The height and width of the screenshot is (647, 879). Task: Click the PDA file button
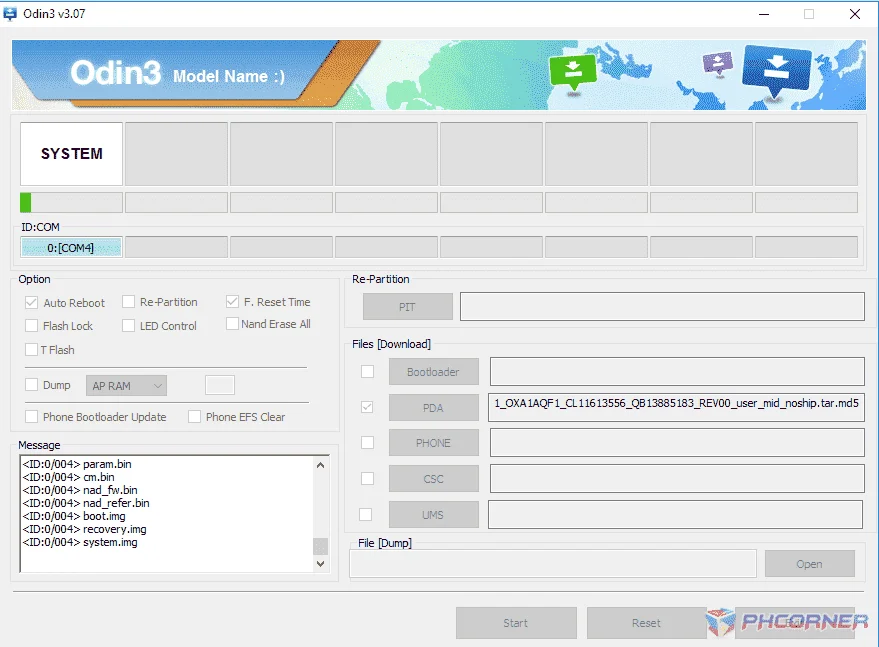pyautogui.click(x=433, y=408)
